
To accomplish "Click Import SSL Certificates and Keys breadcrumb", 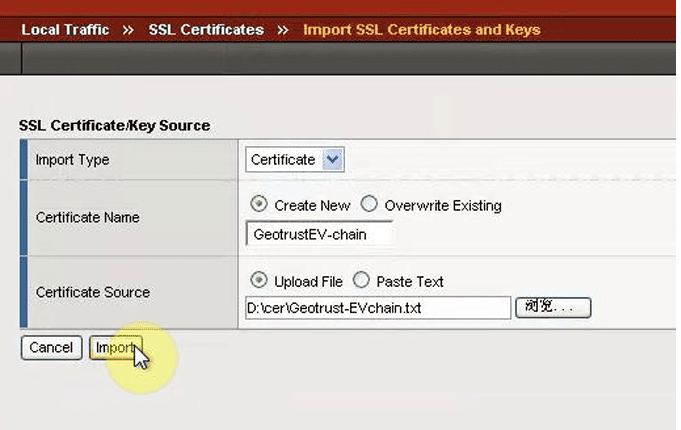I will click(421, 29).
